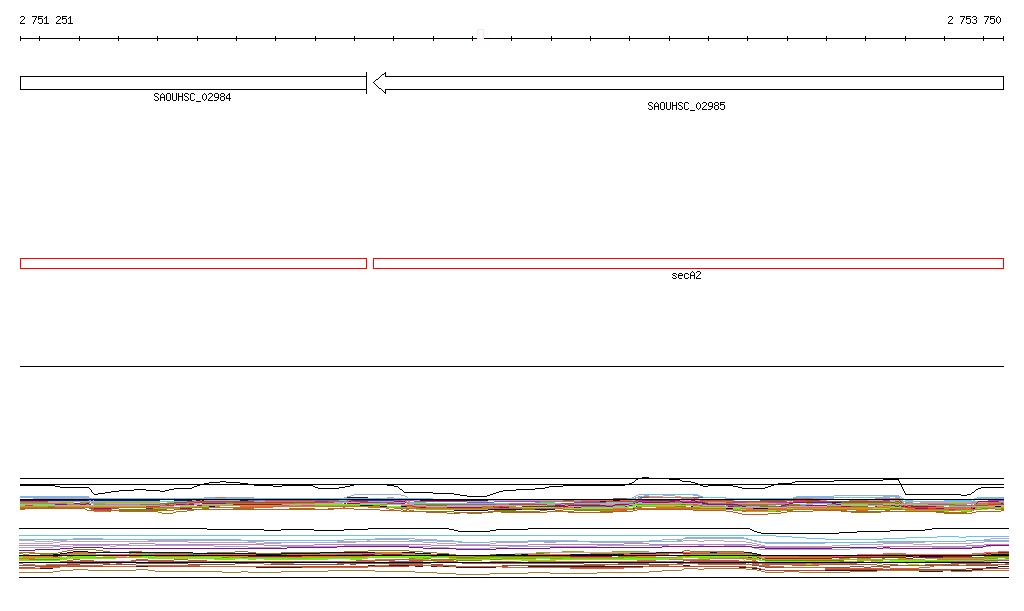Click the start coordinate 2 751 251
Screen dimensions: 1024x611
(x=46, y=20)
